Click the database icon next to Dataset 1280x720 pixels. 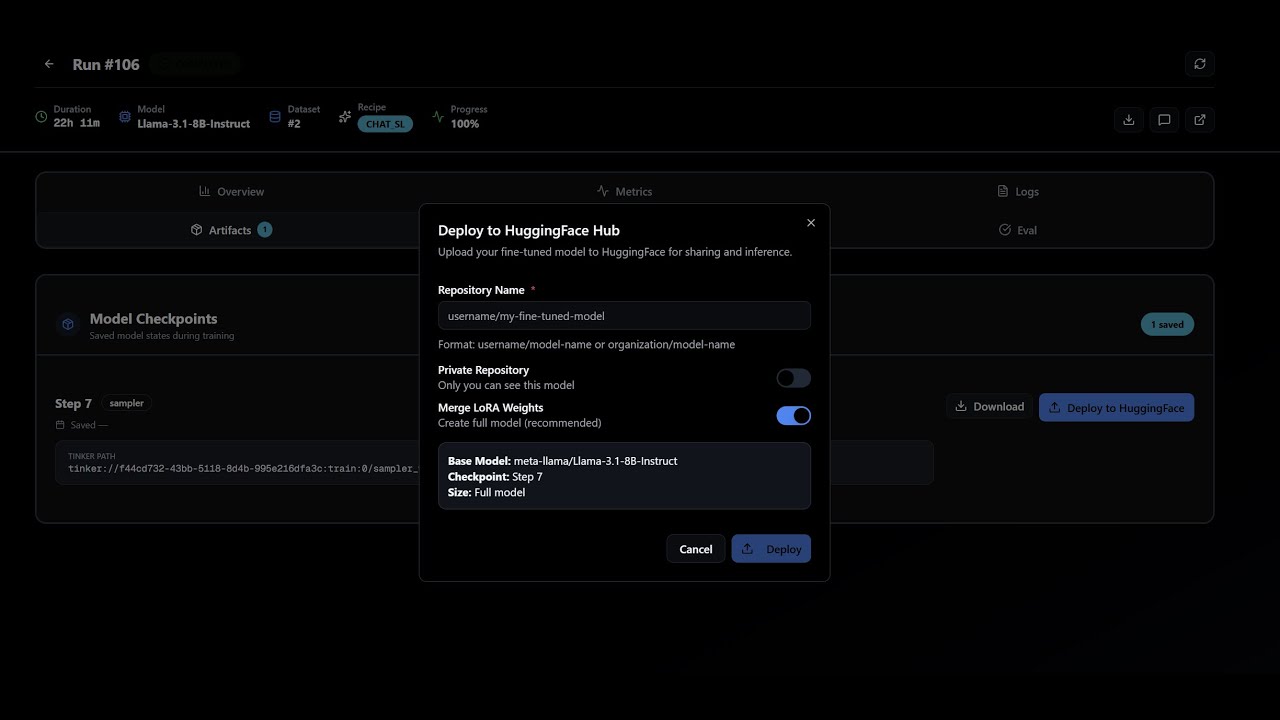275,117
